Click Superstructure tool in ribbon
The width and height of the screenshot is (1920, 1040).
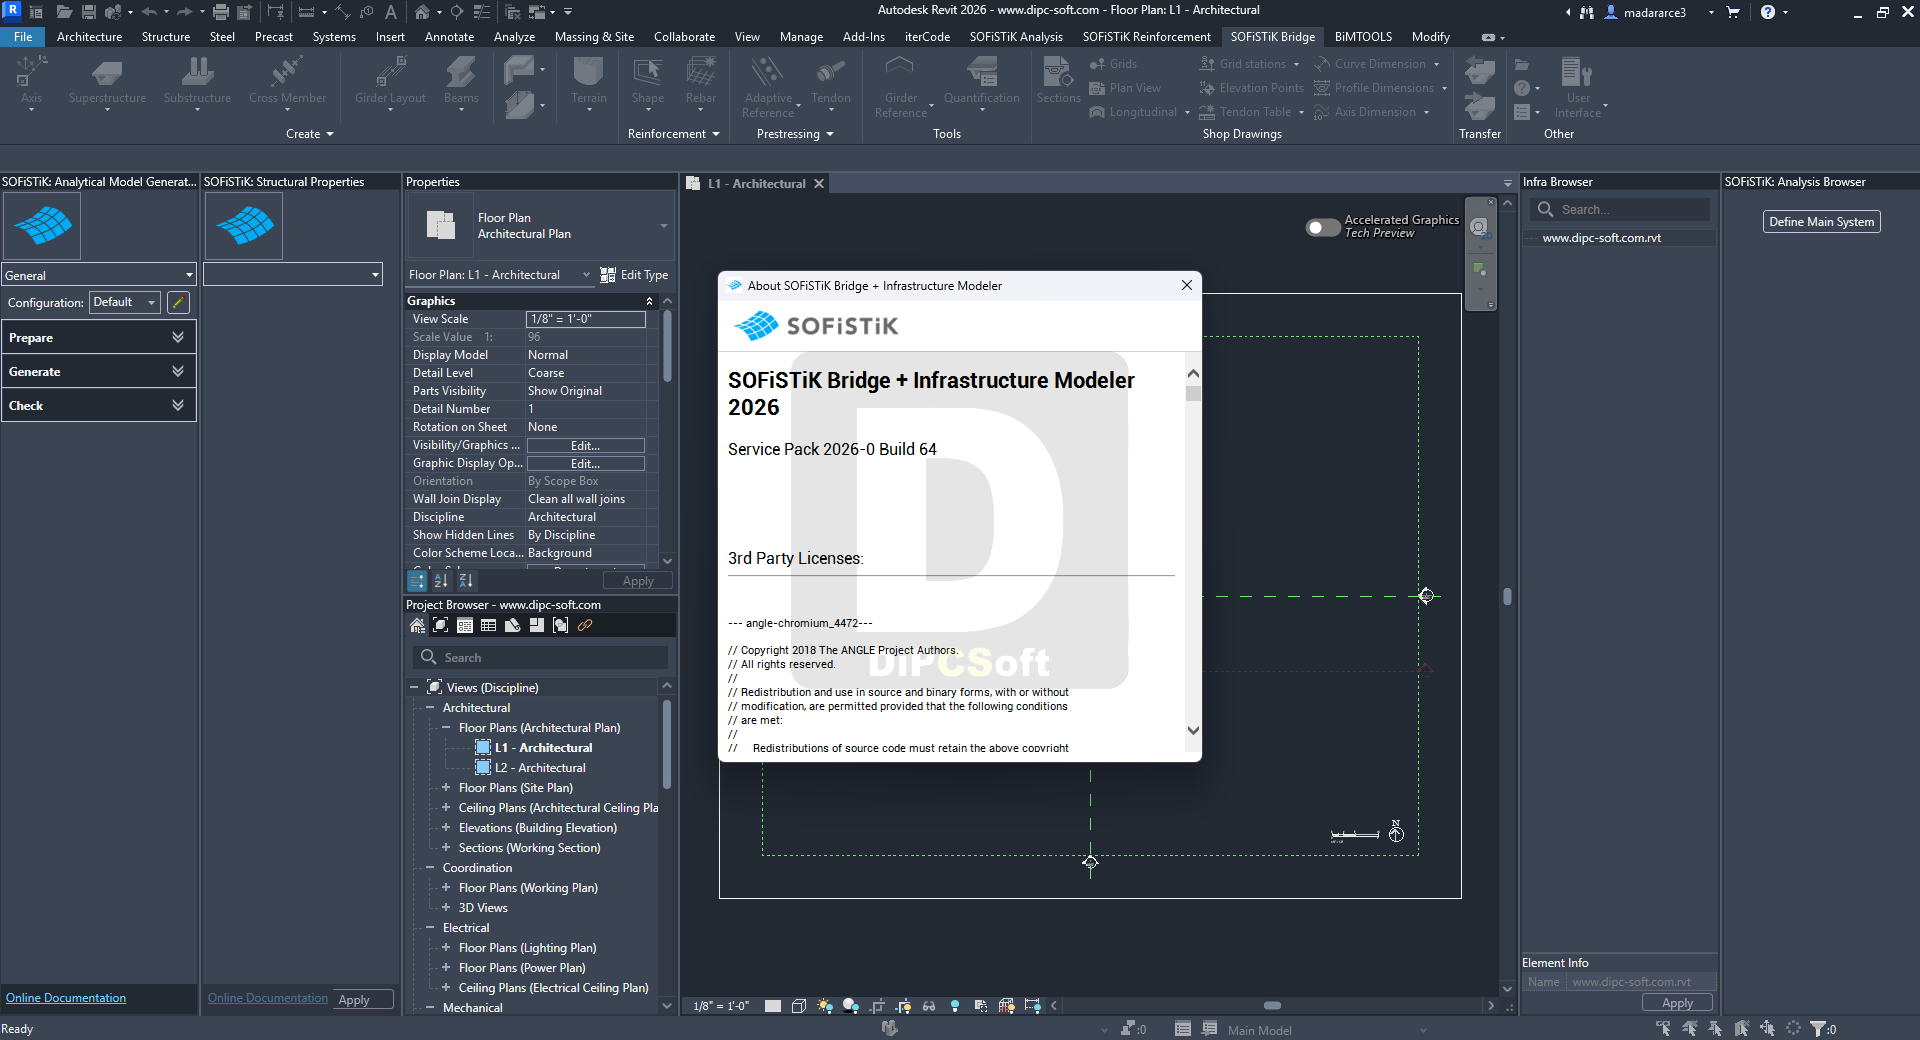tap(107, 82)
